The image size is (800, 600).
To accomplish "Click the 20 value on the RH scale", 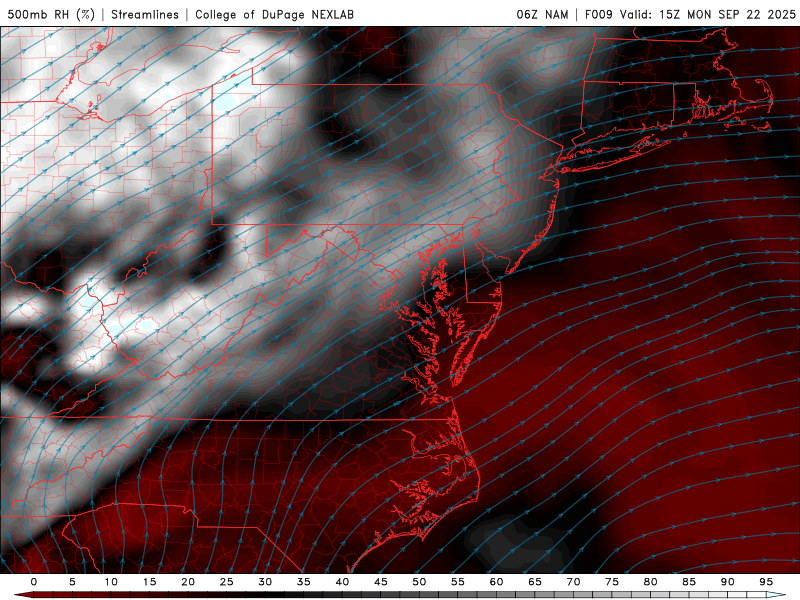I will pos(188,582).
